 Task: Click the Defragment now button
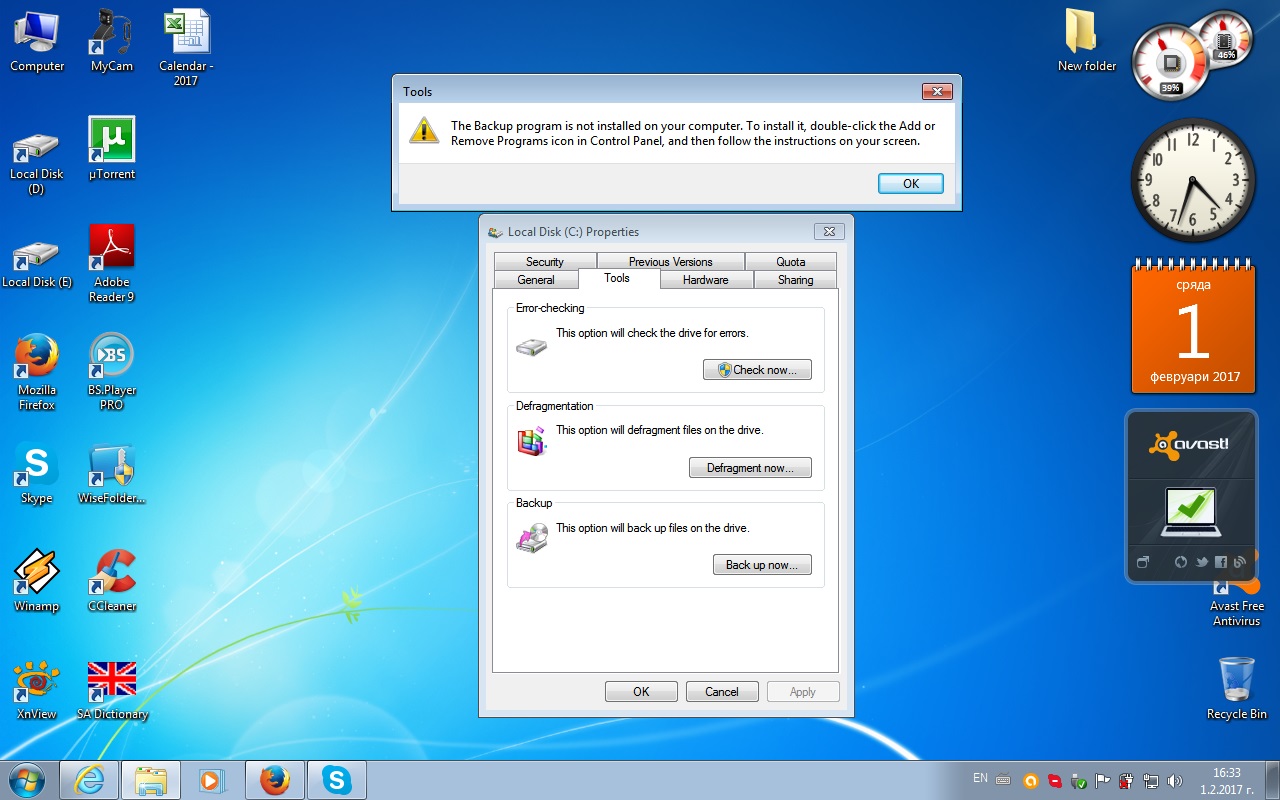[x=750, y=468]
